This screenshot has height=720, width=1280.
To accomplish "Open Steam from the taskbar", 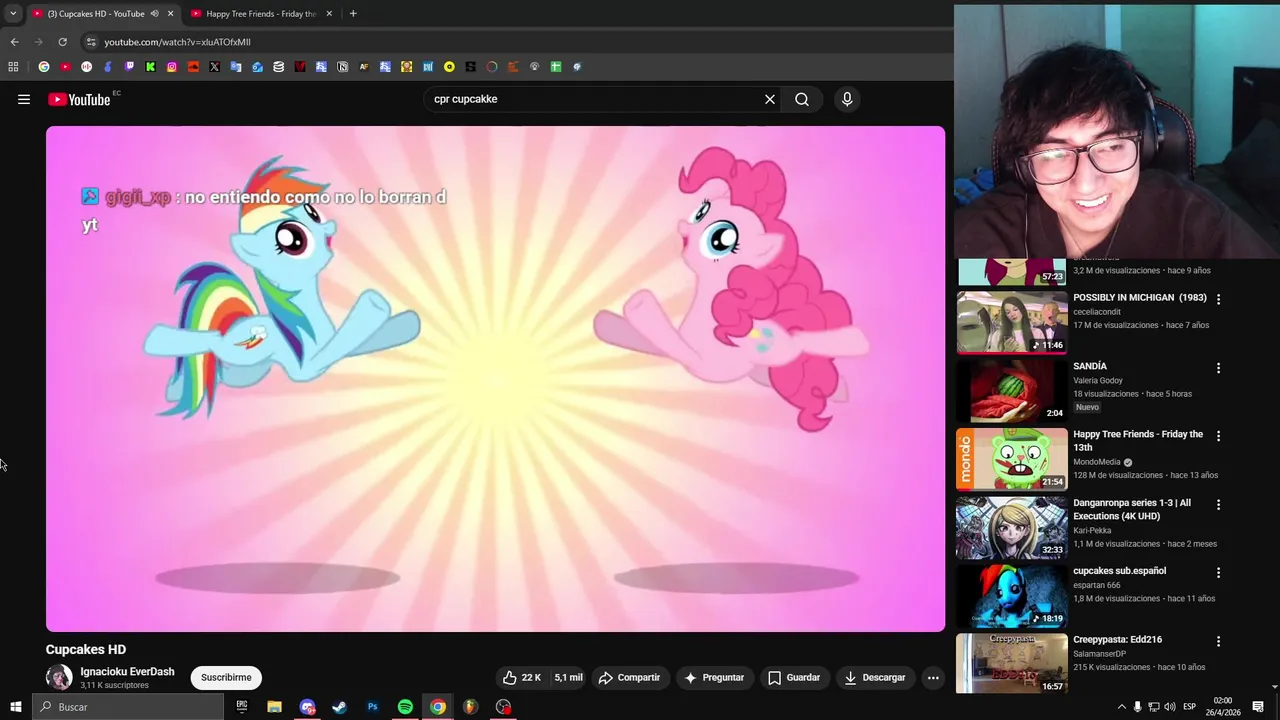I will pyautogui.click(x=339, y=707).
